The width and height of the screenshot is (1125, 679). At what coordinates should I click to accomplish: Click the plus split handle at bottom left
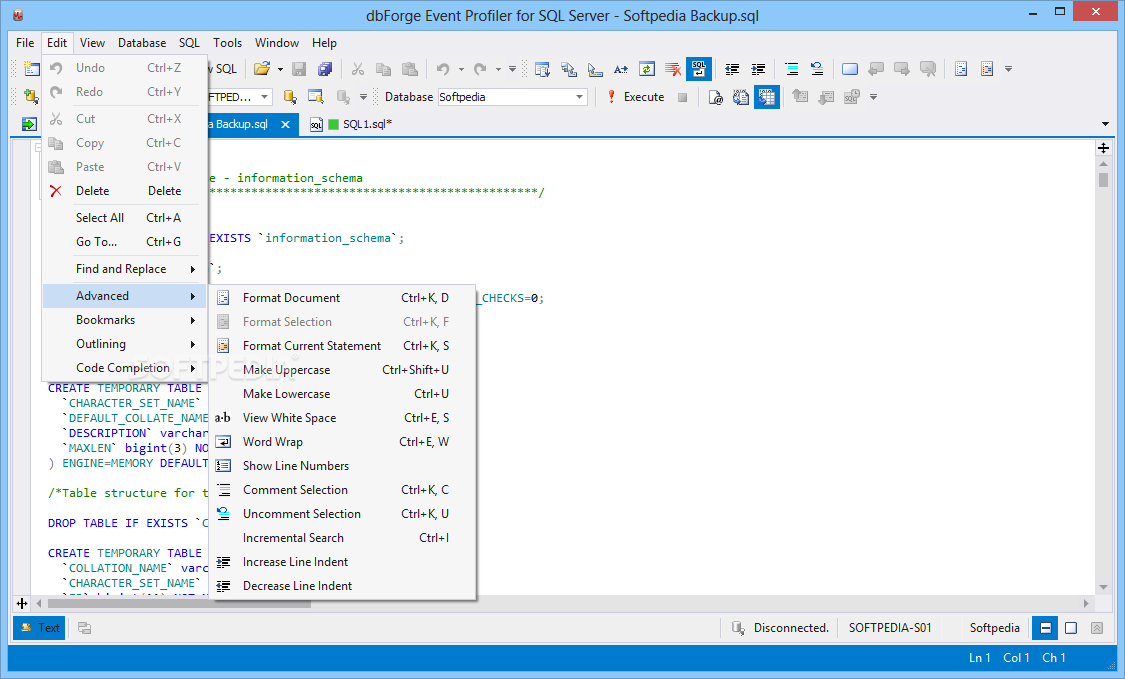coord(22,604)
